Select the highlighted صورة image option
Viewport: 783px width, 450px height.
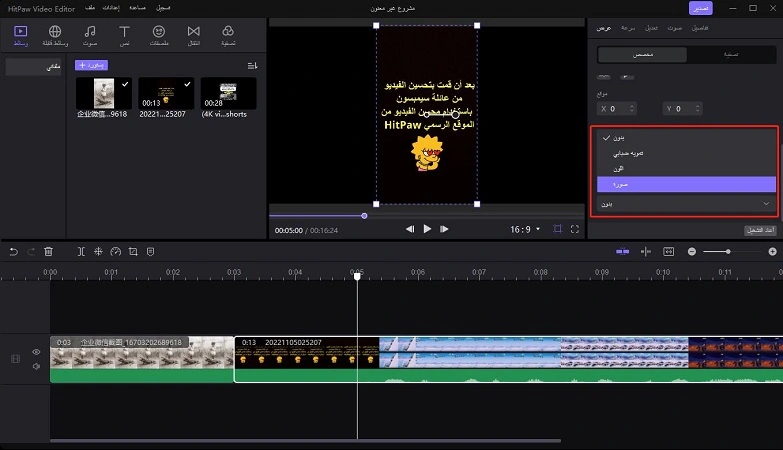click(686, 184)
